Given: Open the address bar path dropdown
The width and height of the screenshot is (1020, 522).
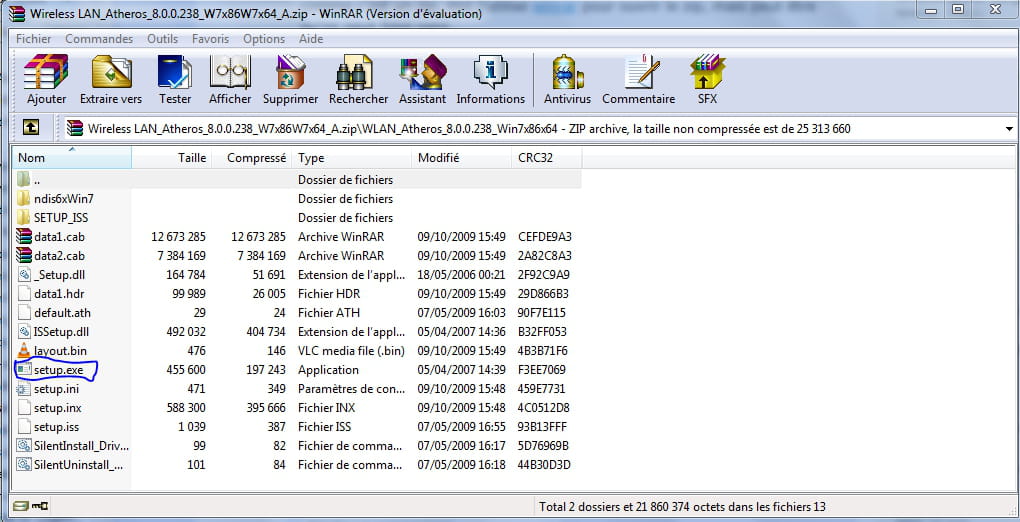Looking at the screenshot, I should point(1009,129).
